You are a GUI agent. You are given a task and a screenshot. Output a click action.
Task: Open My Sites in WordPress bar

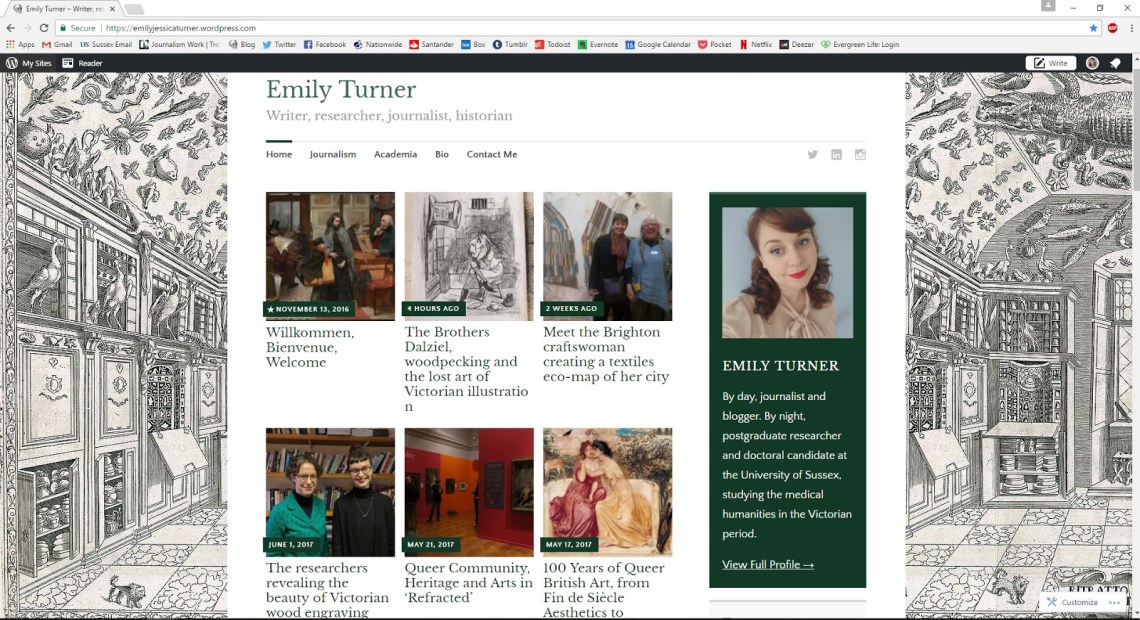29,63
